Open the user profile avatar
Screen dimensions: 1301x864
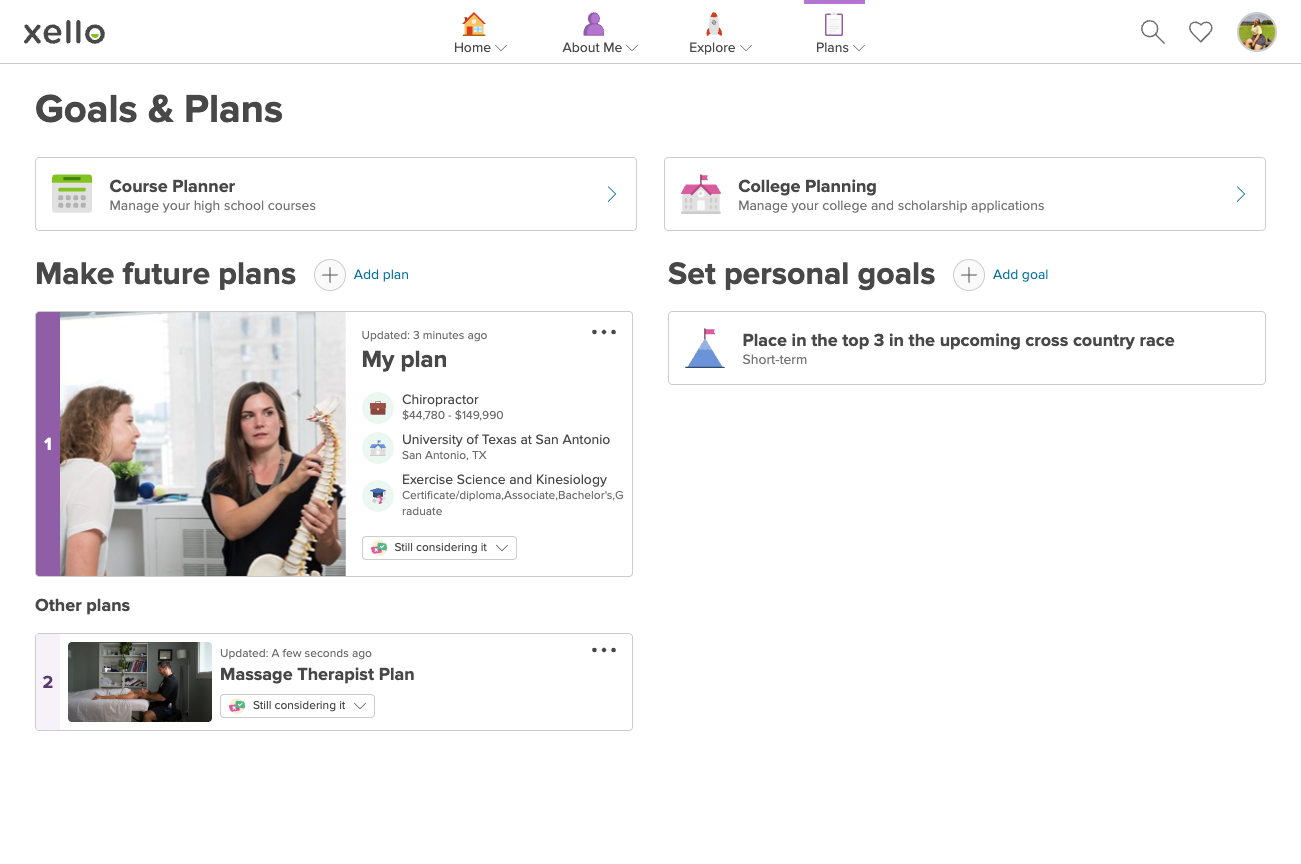point(1256,32)
